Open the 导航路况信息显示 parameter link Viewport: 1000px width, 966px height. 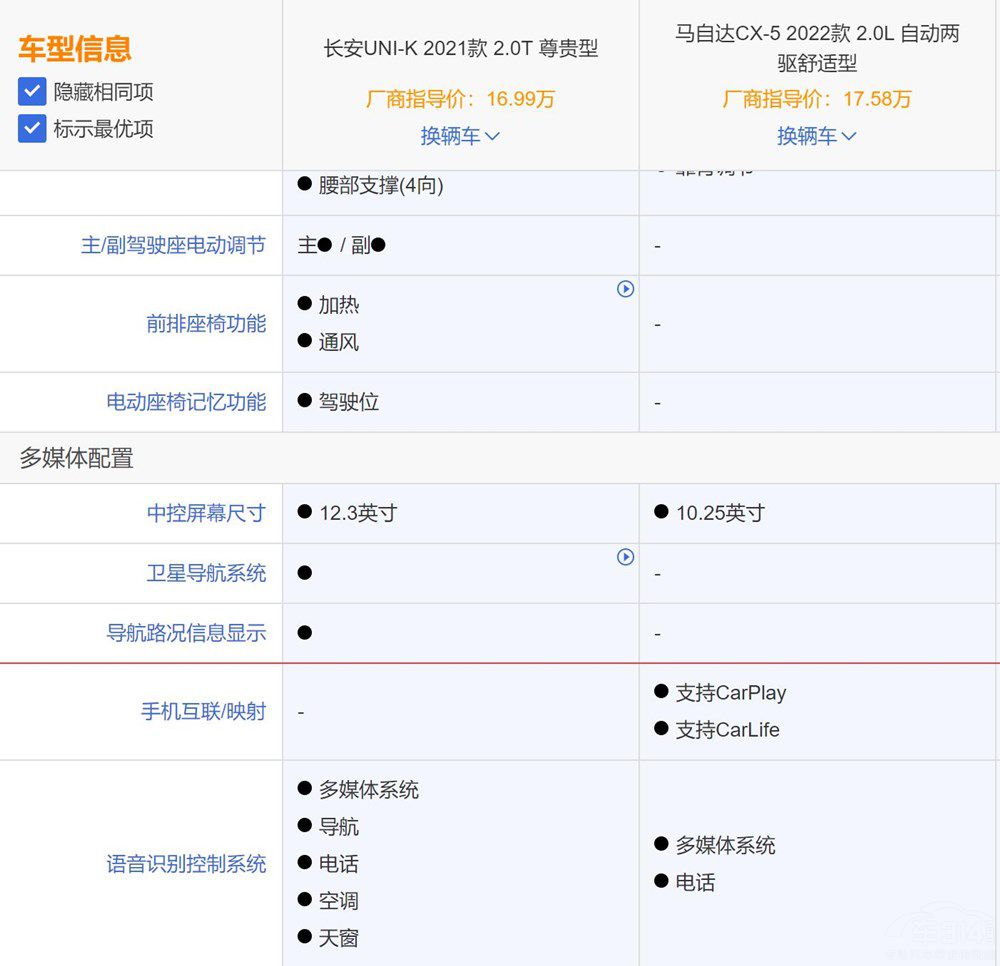click(x=186, y=633)
